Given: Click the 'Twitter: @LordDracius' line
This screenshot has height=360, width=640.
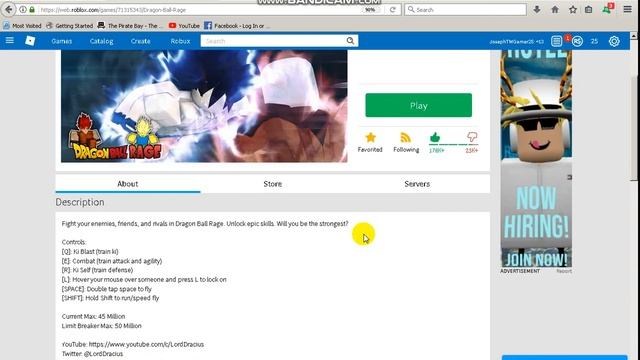Looking at the screenshot, I should pos(92,353).
